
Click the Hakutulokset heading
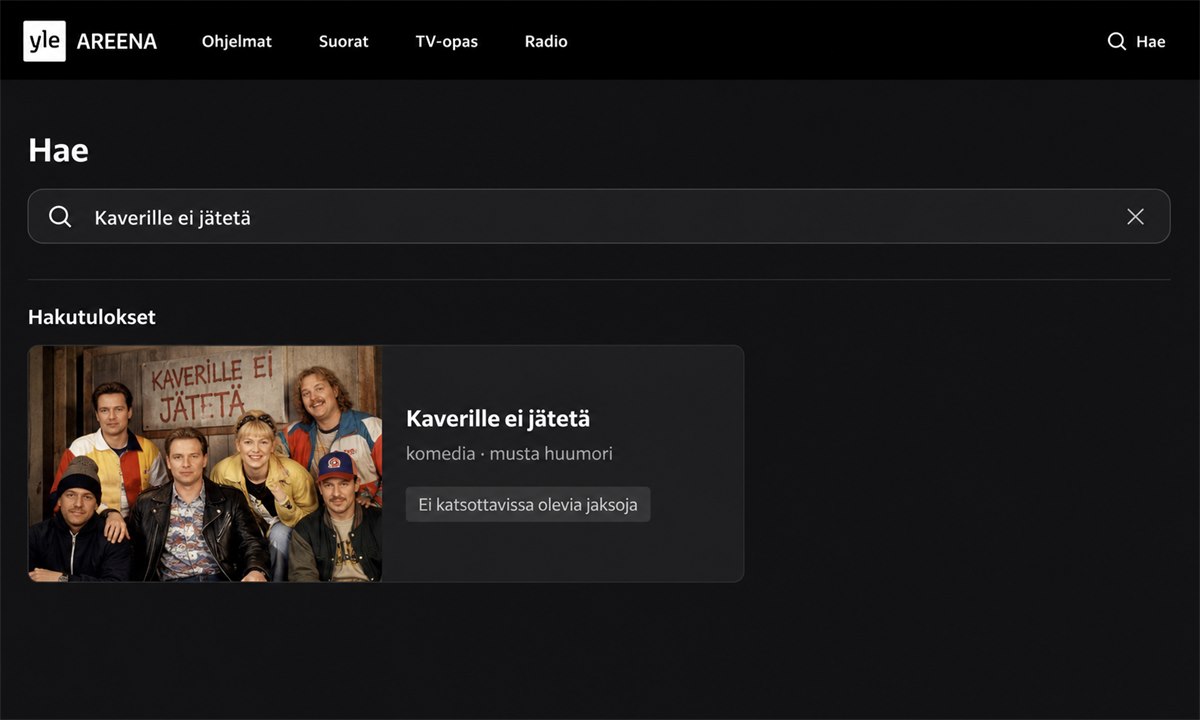click(92, 317)
